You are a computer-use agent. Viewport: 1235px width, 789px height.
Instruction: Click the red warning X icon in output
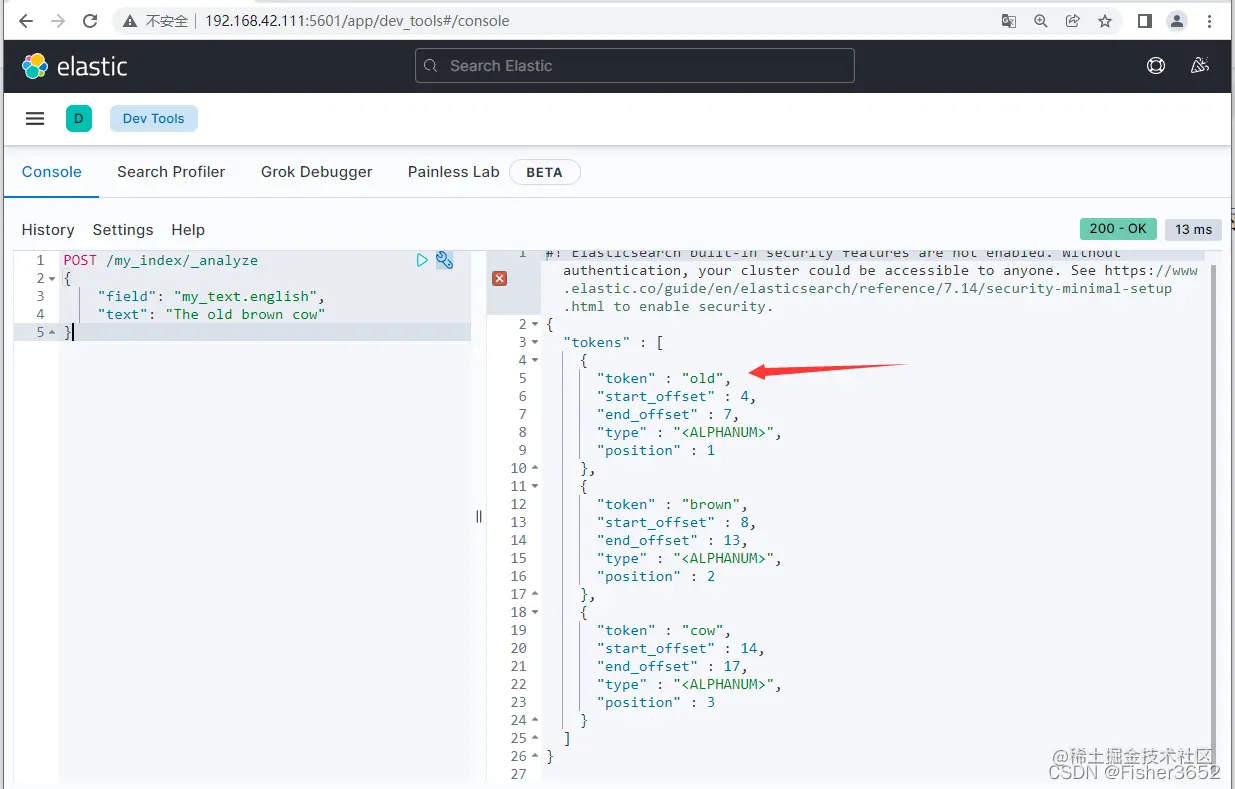(500, 278)
